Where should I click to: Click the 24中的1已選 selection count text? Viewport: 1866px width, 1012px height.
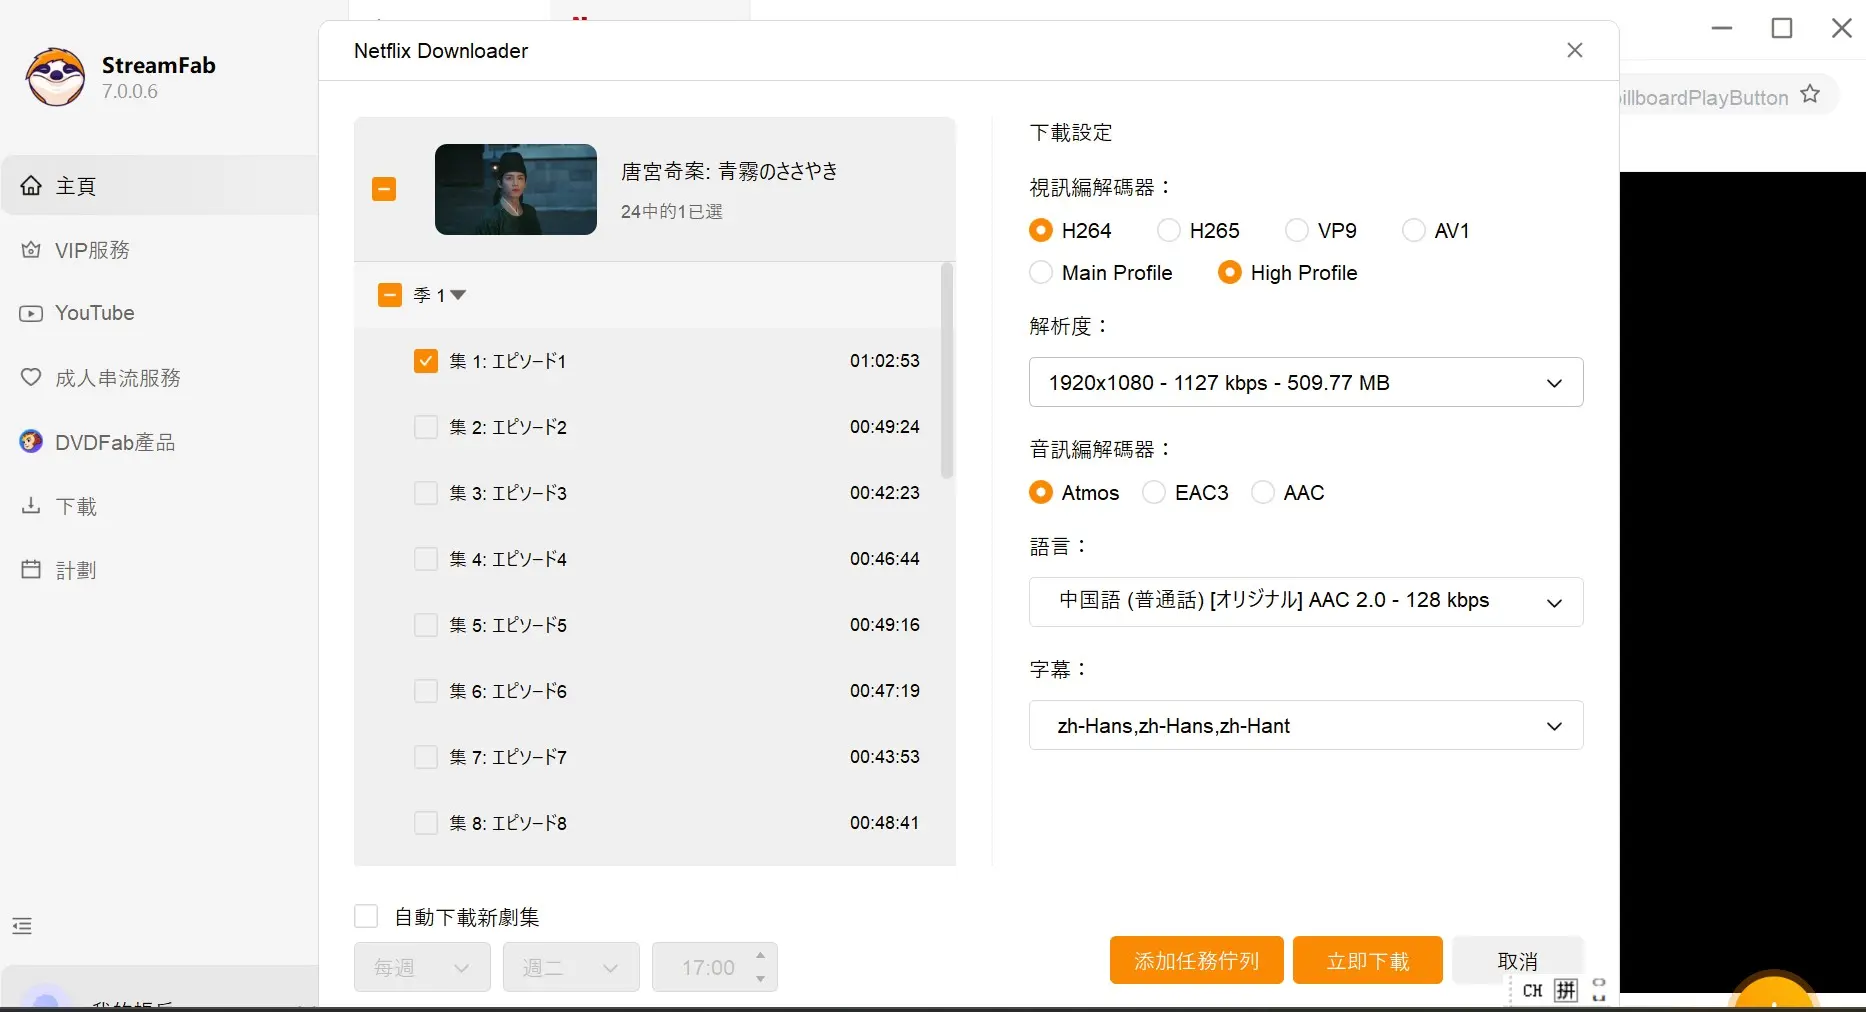[672, 212]
